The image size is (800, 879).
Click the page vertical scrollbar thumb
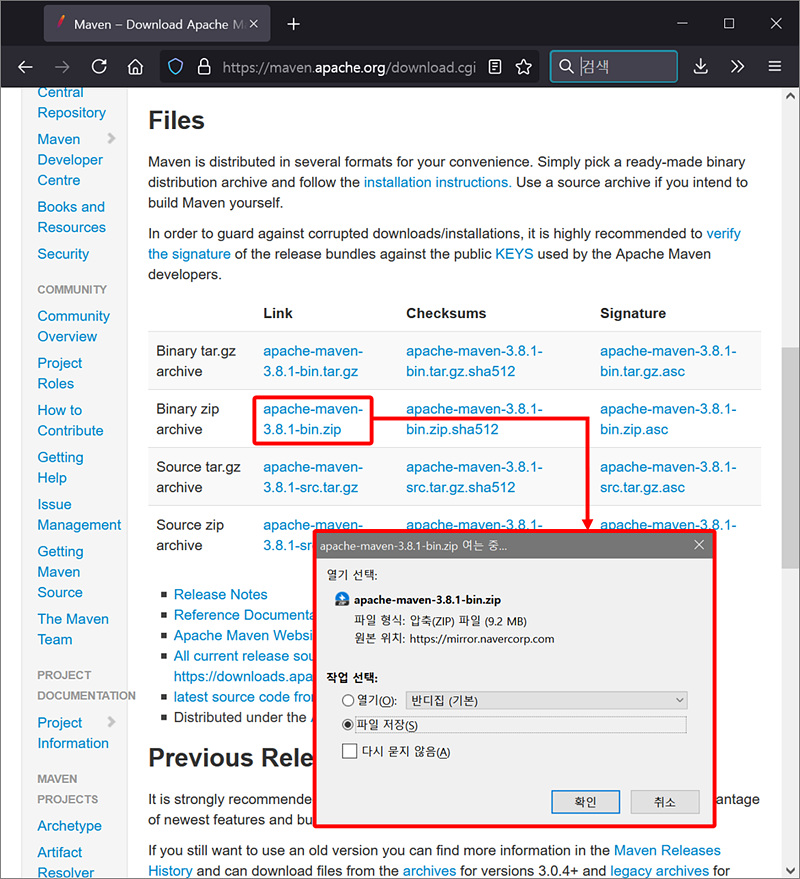790,458
